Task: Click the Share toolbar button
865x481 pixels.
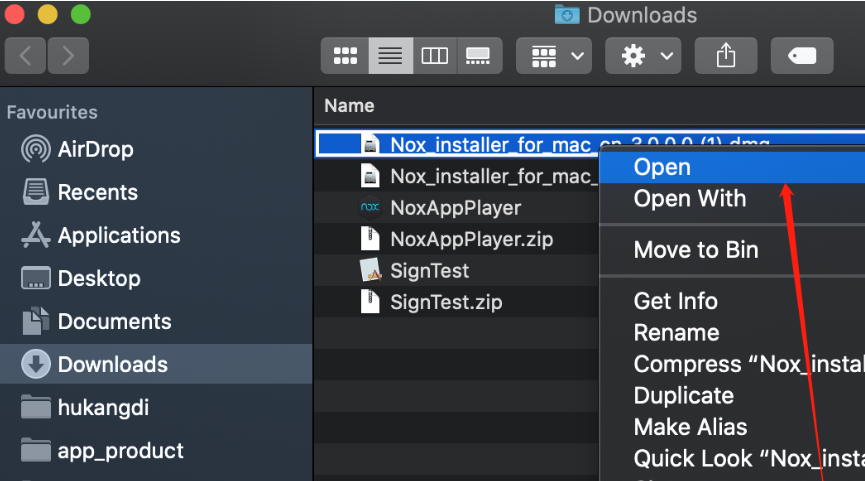Action: (x=726, y=56)
